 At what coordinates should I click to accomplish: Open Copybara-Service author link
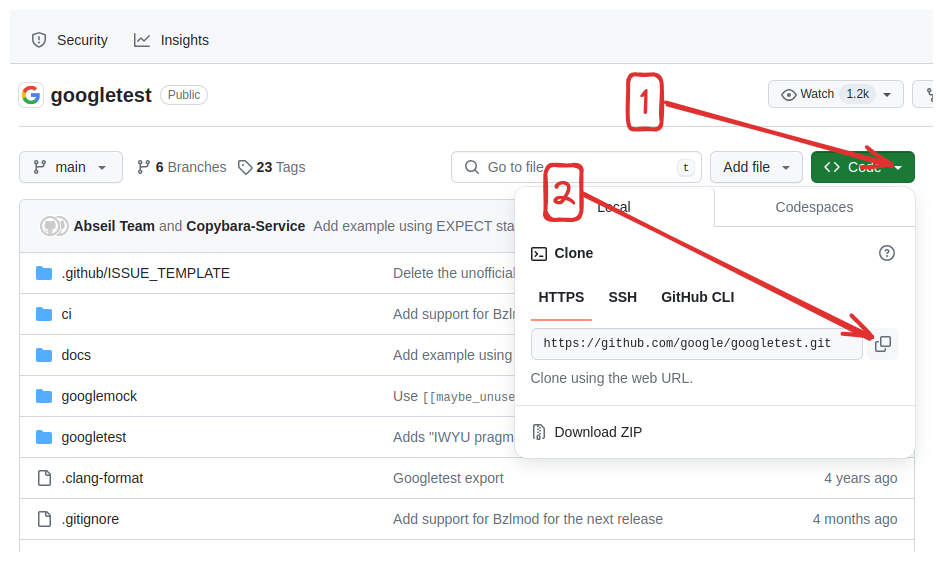click(245, 226)
